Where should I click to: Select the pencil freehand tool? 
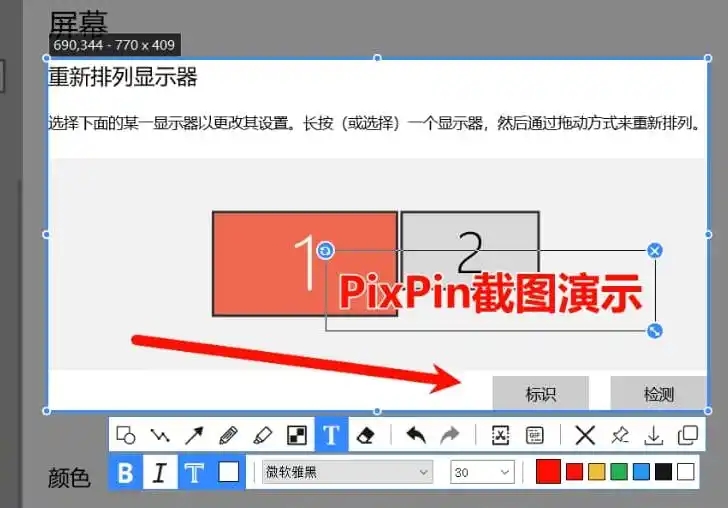pyautogui.click(x=228, y=435)
